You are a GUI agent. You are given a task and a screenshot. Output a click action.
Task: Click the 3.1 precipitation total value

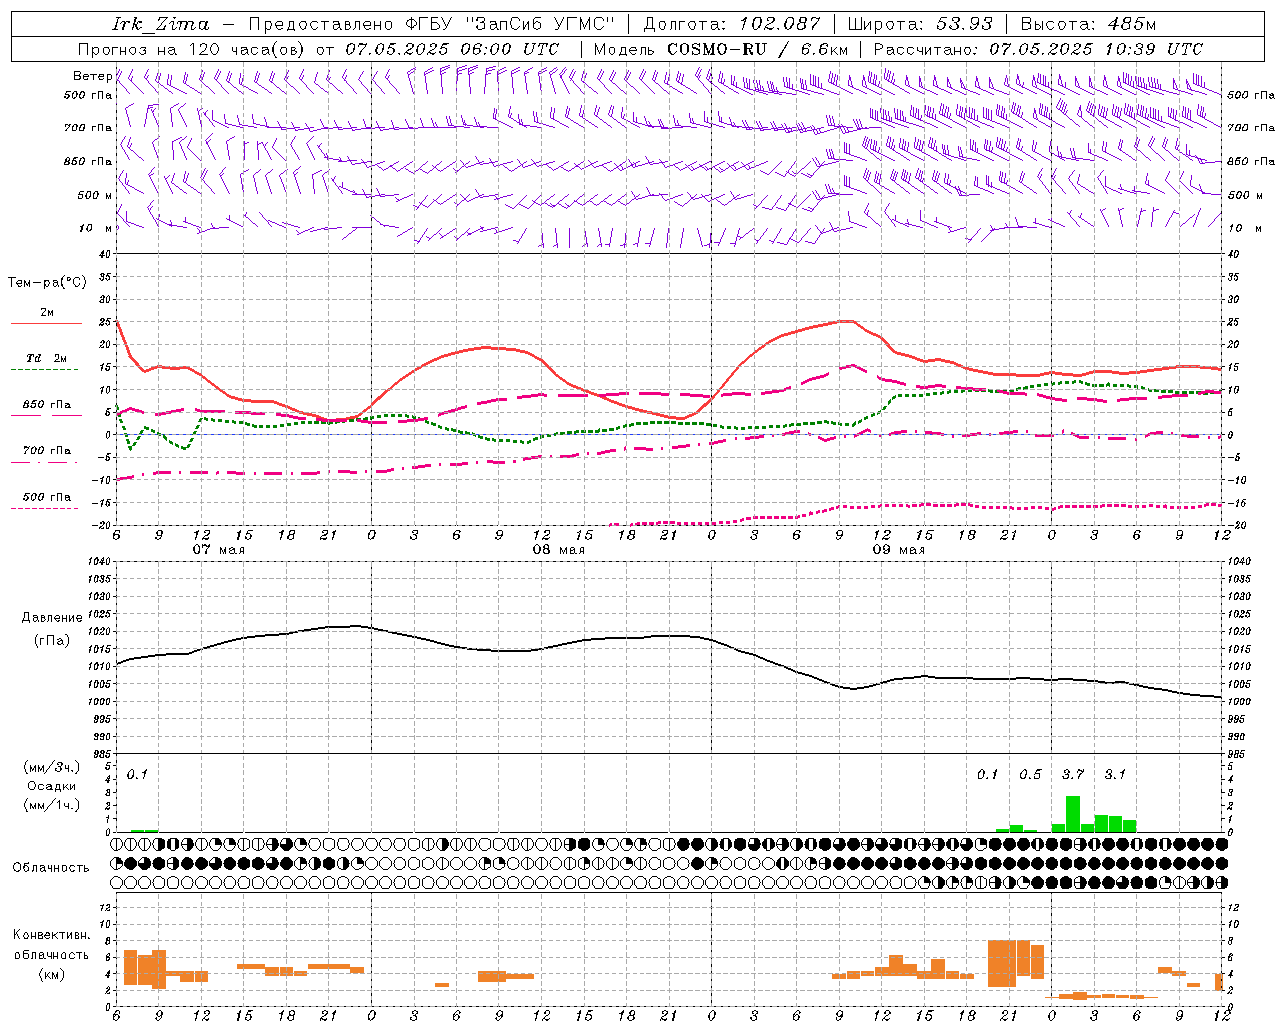(1114, 774)
